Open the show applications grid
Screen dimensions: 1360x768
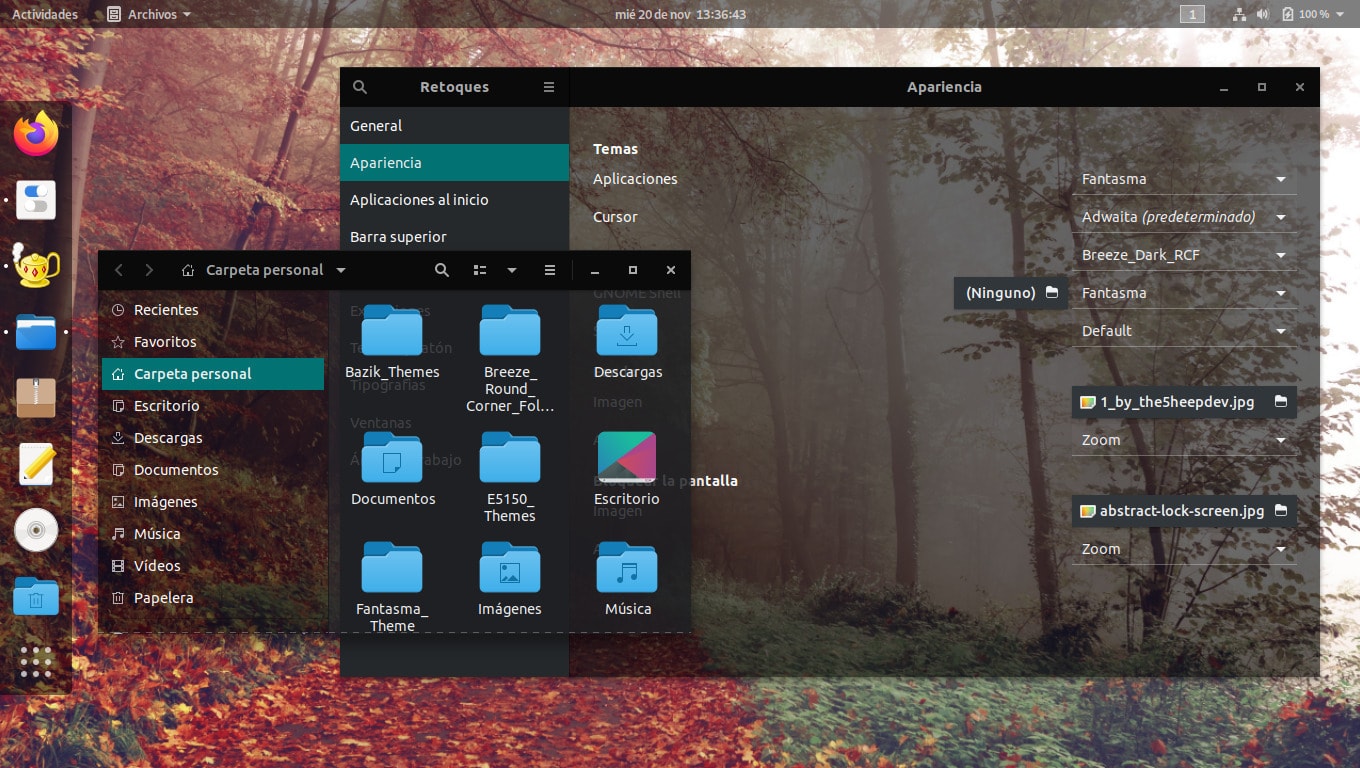point(36,663)
